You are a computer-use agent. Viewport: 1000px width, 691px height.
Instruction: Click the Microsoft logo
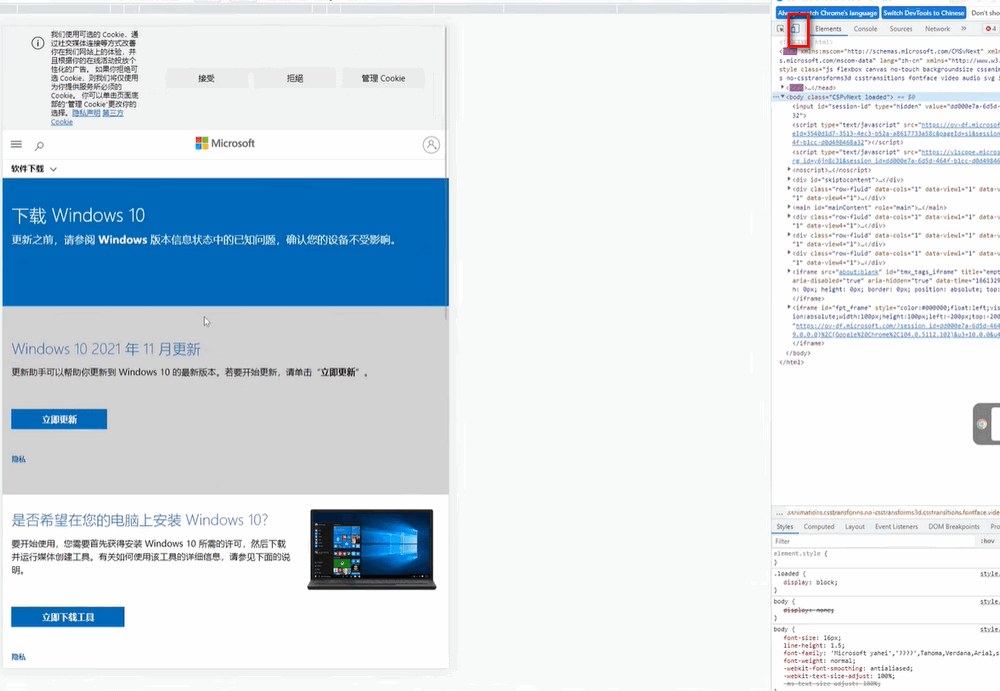[x=225, y=144]
